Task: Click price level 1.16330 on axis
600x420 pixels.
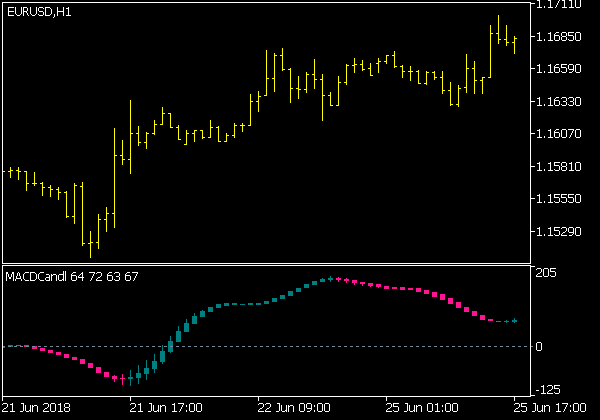Action: [558, 102]
